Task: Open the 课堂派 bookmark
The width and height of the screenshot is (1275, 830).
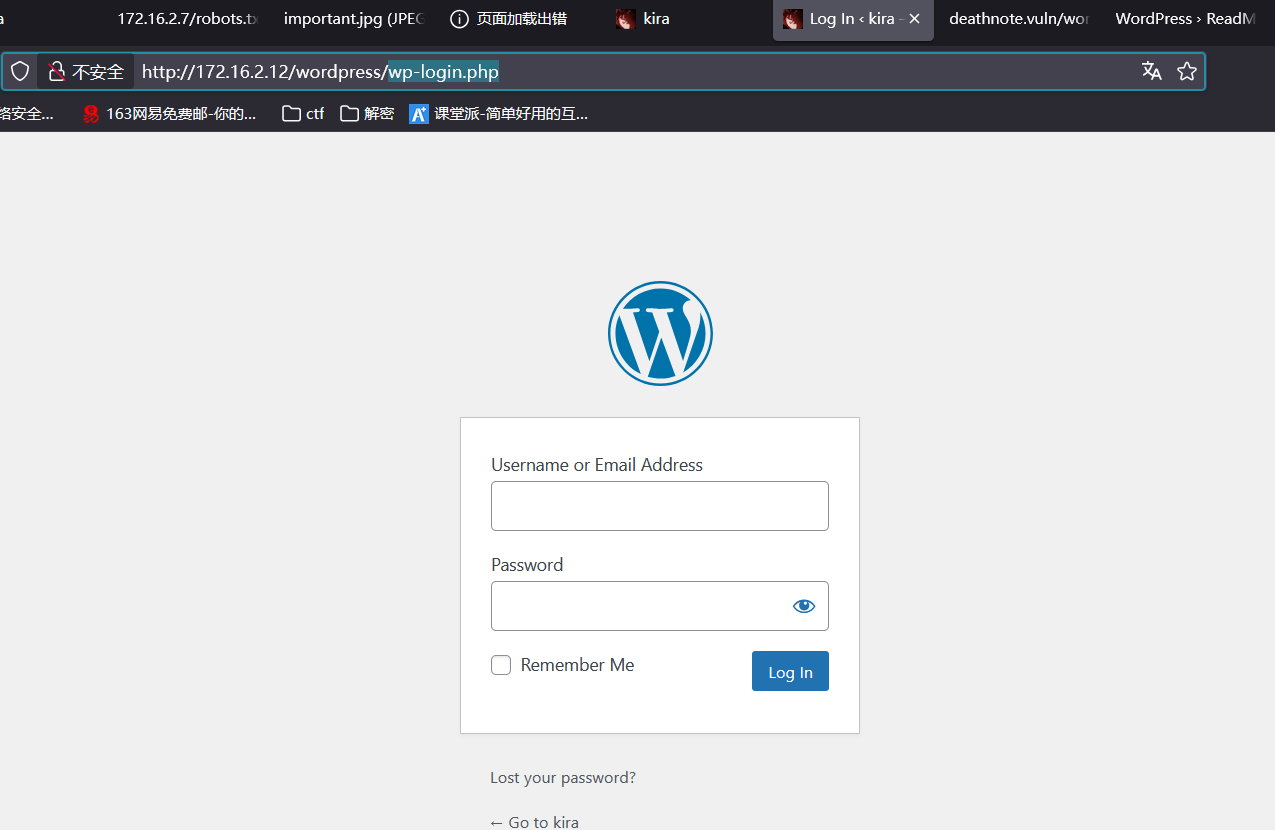Action: (498, 114)
